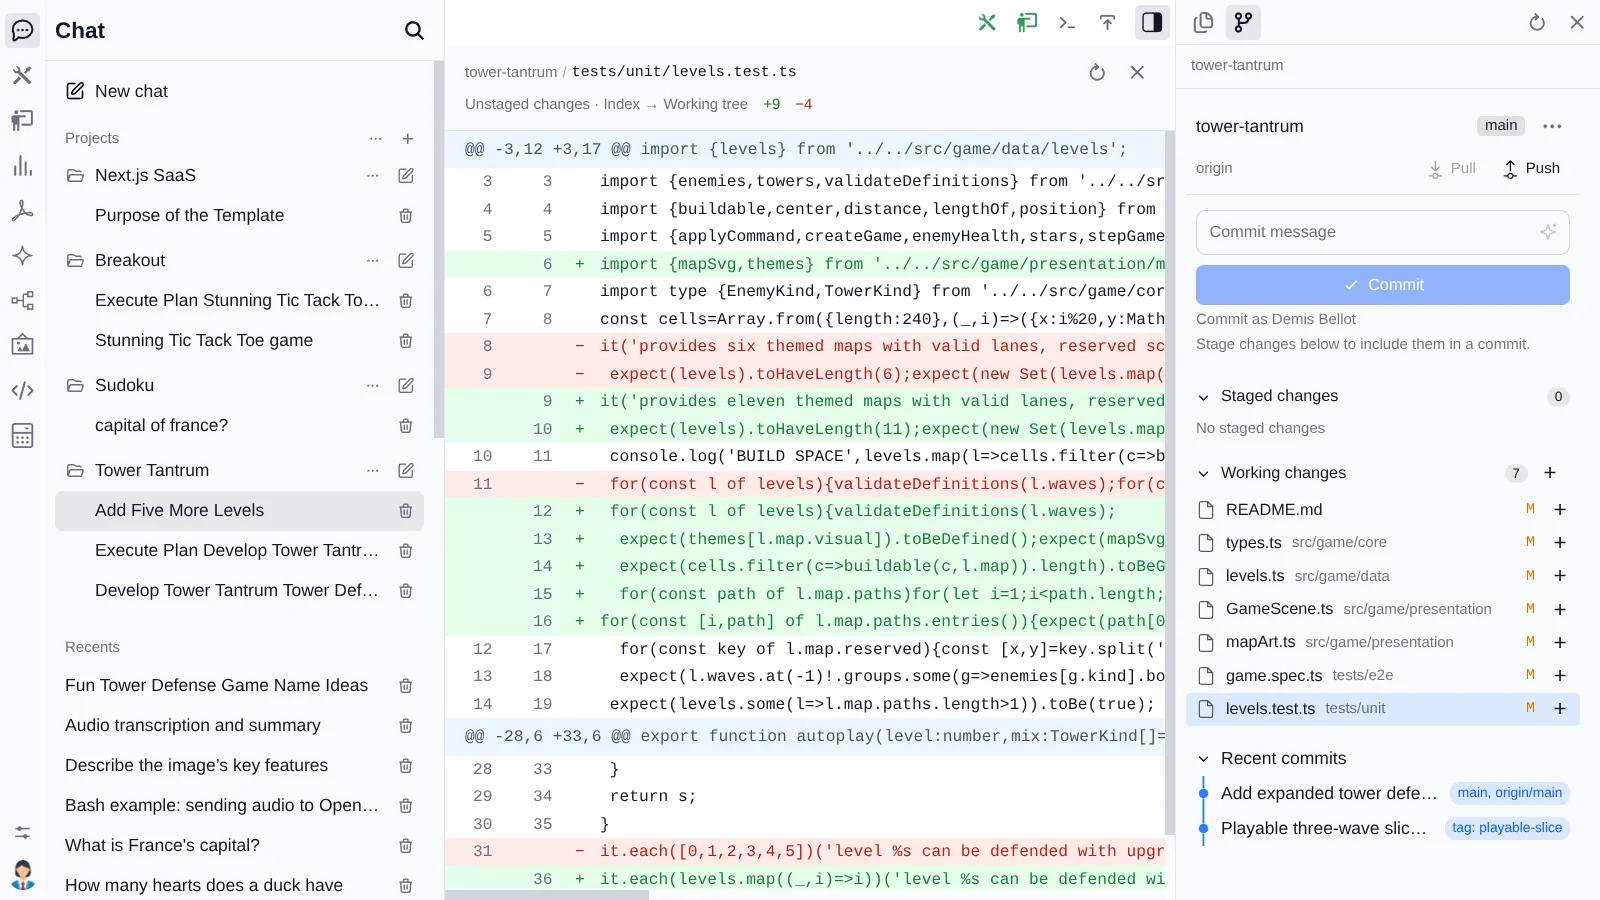Viewport: 1600px width, 900px height.
Task: Open mapArt.ts in working changes
Action: click(1382, 642)
